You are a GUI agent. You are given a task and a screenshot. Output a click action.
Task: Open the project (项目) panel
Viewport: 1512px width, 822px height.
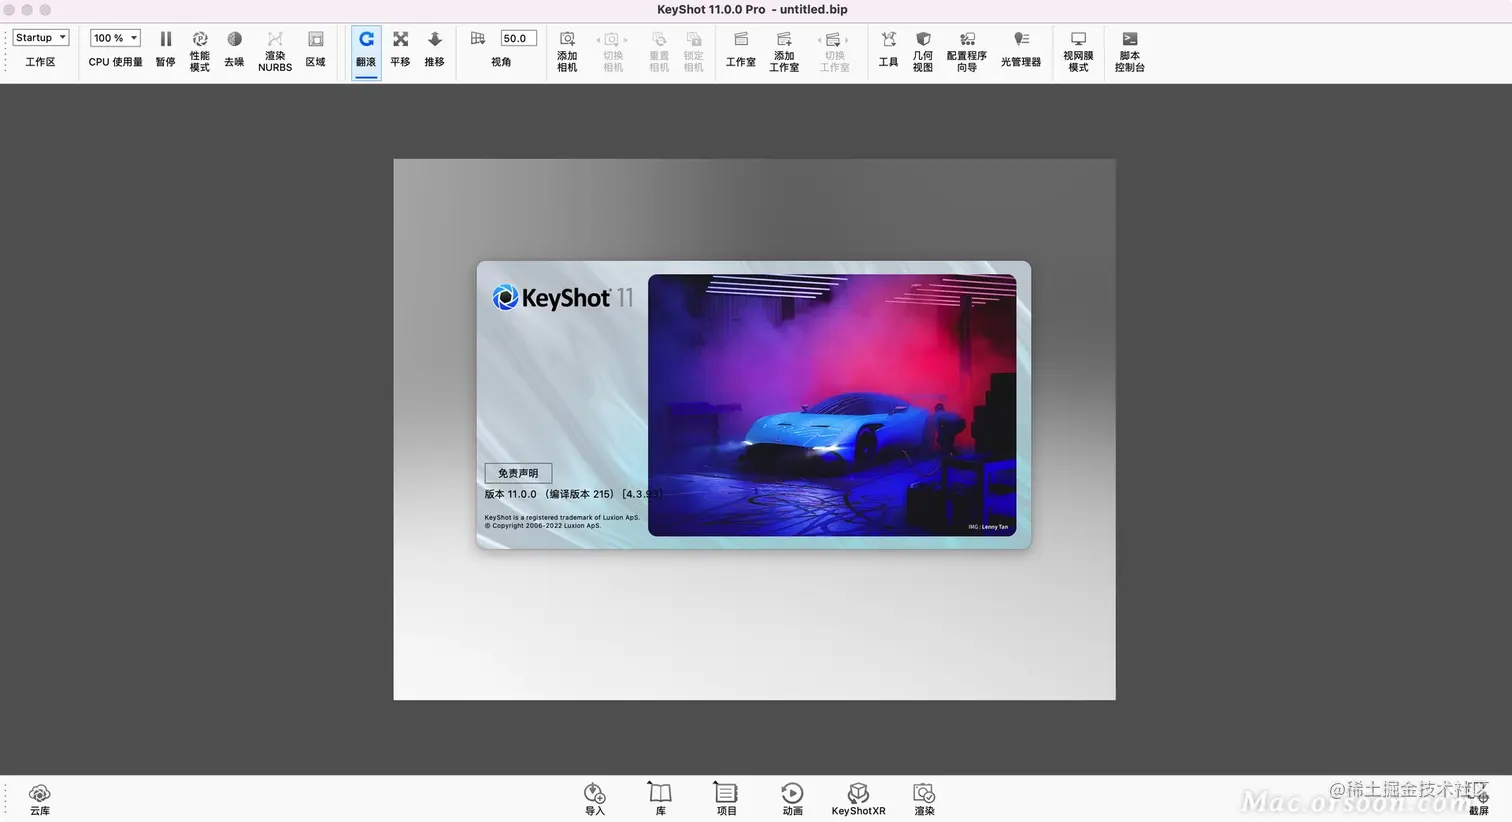(x=726, y=800)
